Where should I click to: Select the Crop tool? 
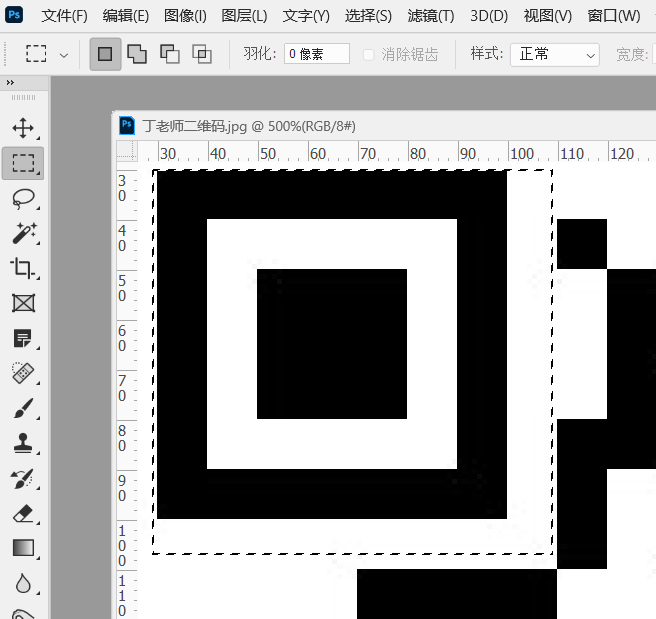[x=23, y=268]
